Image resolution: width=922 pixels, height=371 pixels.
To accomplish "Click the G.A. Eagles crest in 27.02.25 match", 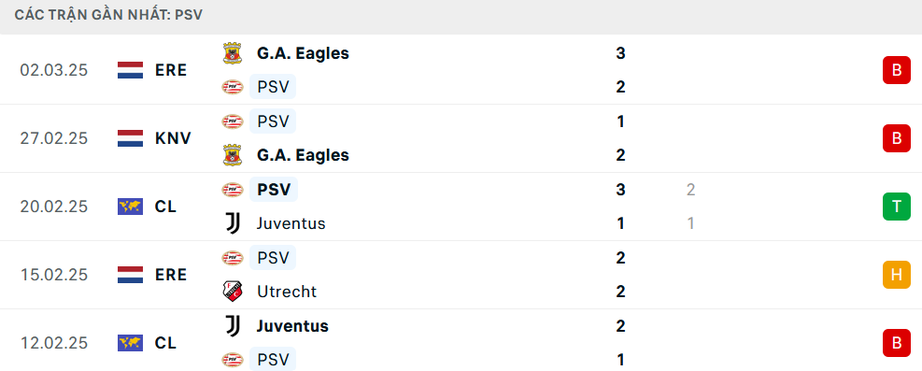I will coord(232,155).
